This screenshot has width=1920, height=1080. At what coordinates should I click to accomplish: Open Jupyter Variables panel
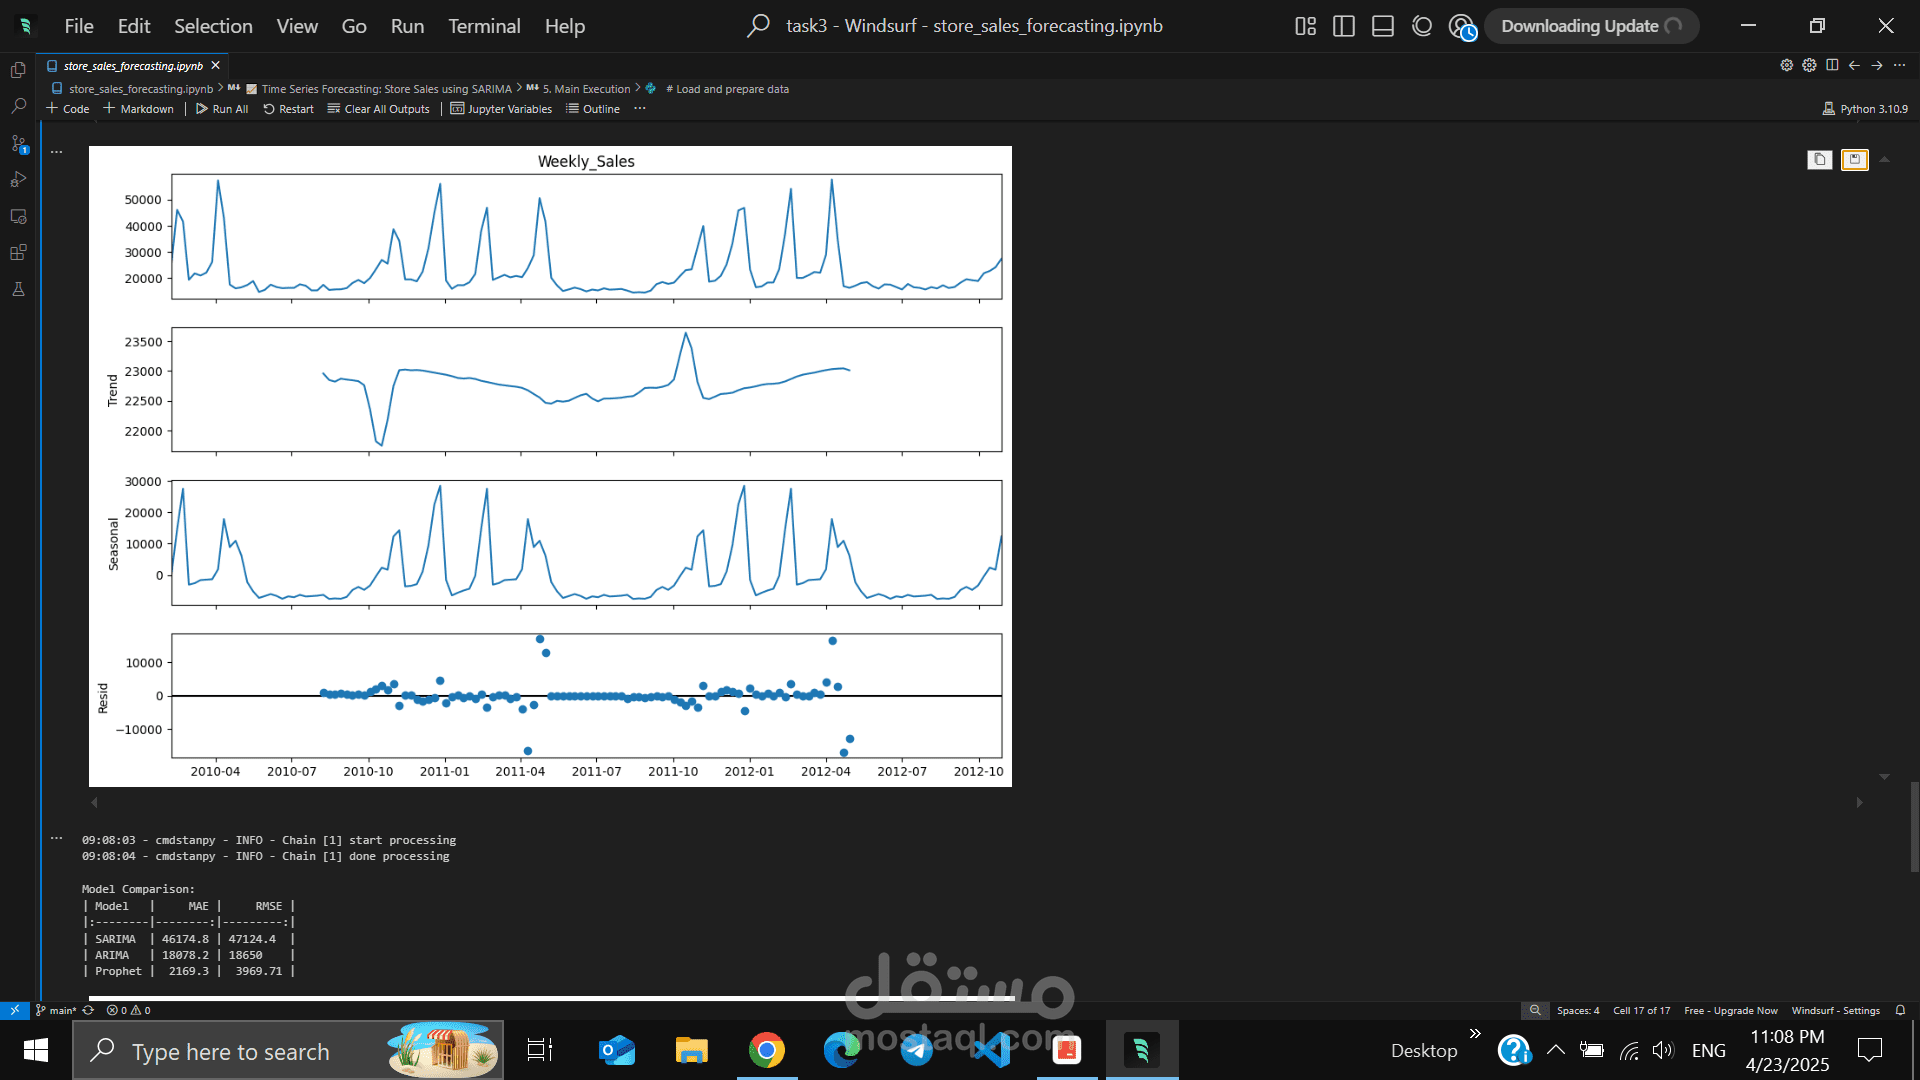[501, 109]
